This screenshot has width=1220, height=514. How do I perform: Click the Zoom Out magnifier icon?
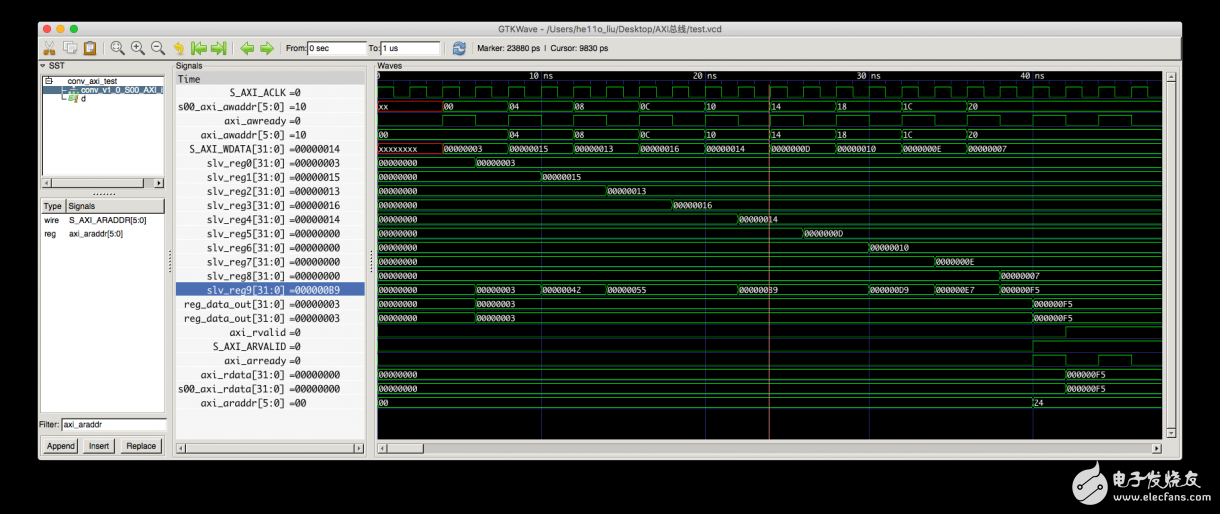(158, 48)
